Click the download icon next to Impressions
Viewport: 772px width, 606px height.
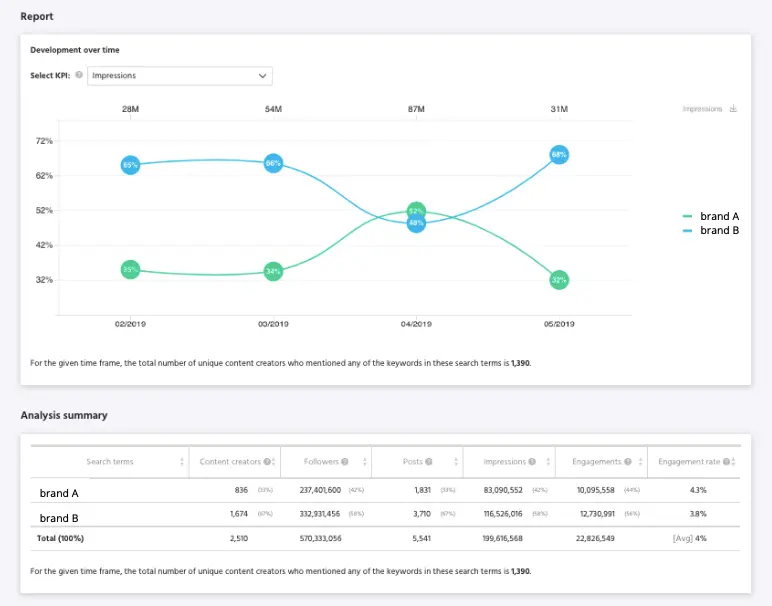tap(733, 109)
